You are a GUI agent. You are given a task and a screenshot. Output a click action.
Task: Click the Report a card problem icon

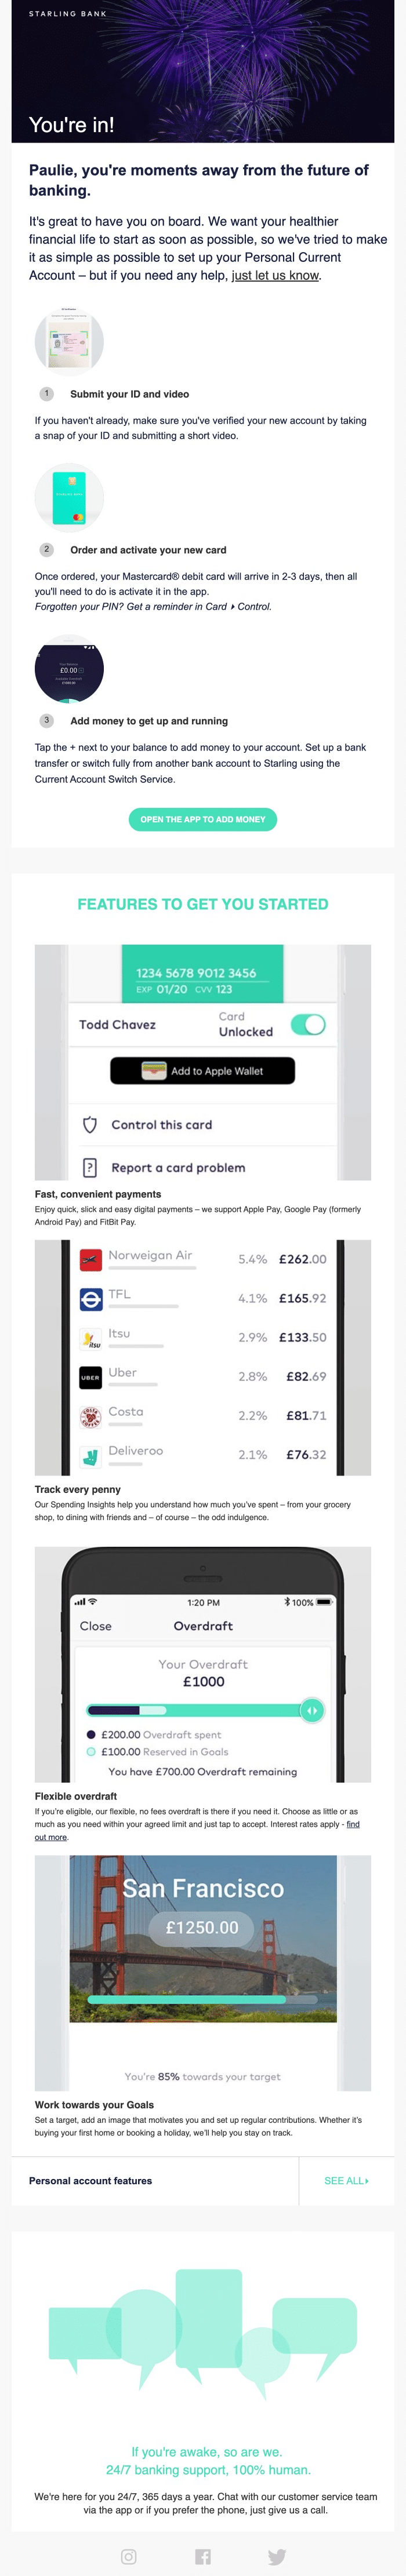[90, 1167]
